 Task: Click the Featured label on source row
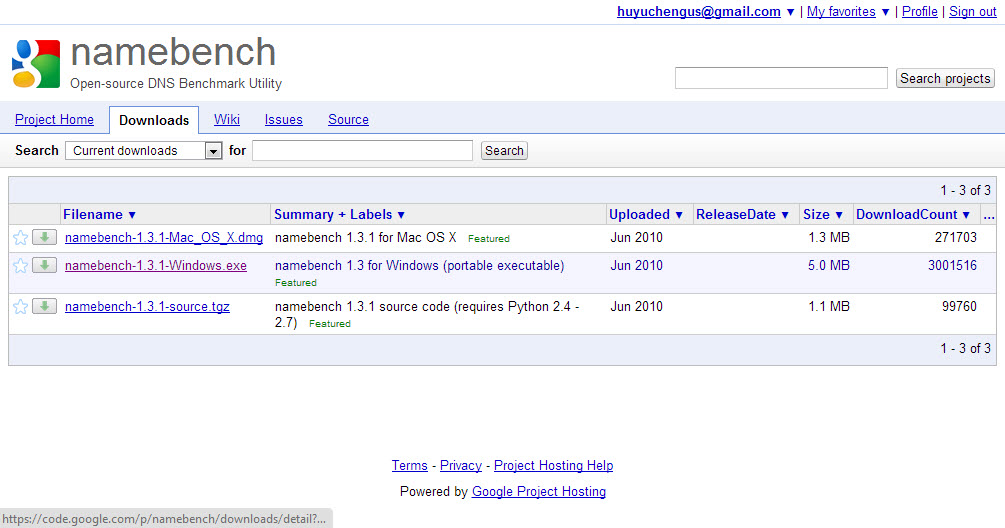(x=329, y=324)
